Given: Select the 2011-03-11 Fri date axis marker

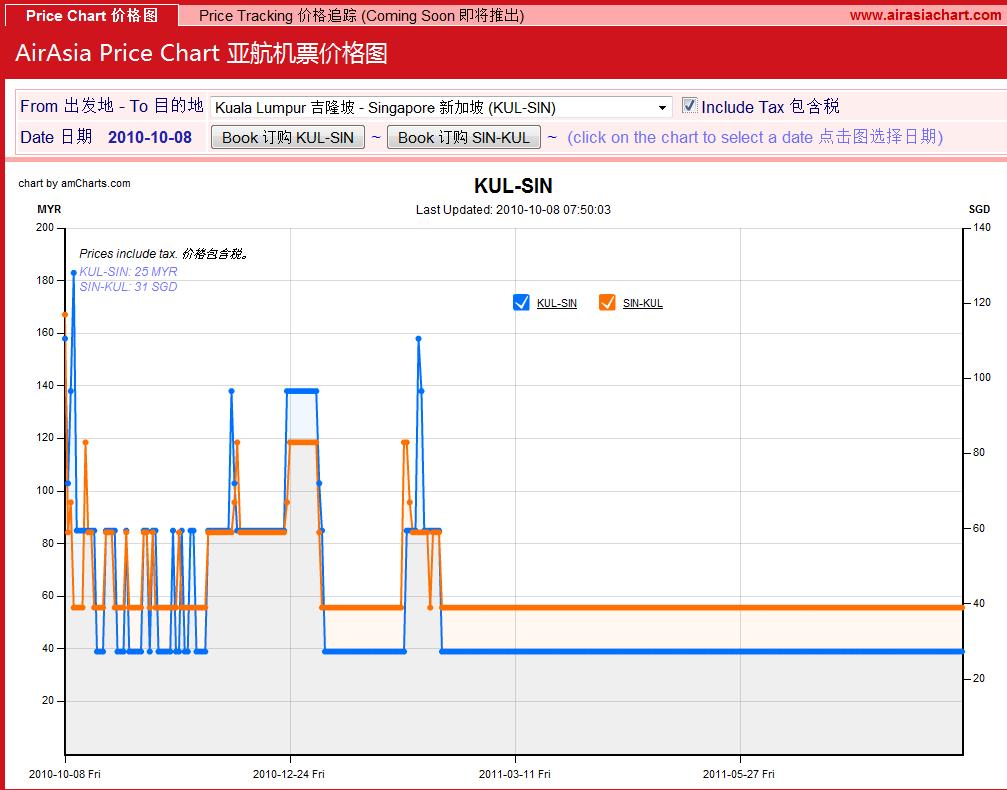Looking at the screenshot, I should tap(514, 774).
